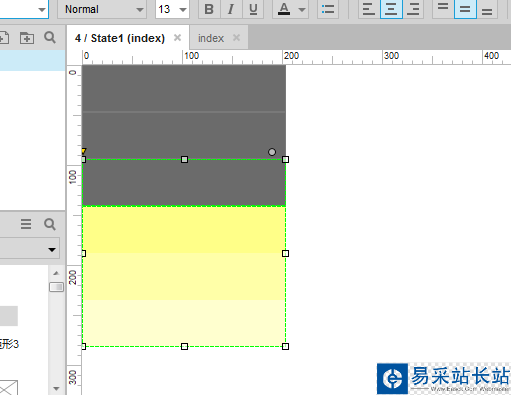
Task: Click the middle right selection handle
Action: tap(285, 253)
